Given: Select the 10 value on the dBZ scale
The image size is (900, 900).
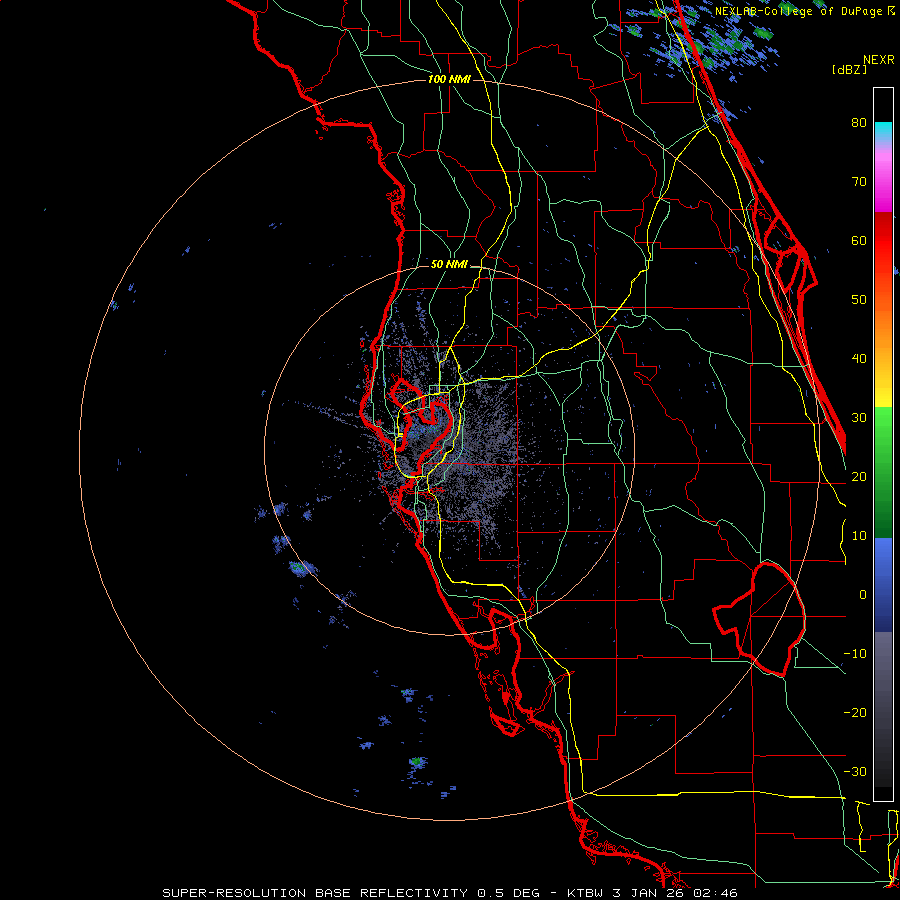Looking at the screenshot, I should (x=859, y=536).
